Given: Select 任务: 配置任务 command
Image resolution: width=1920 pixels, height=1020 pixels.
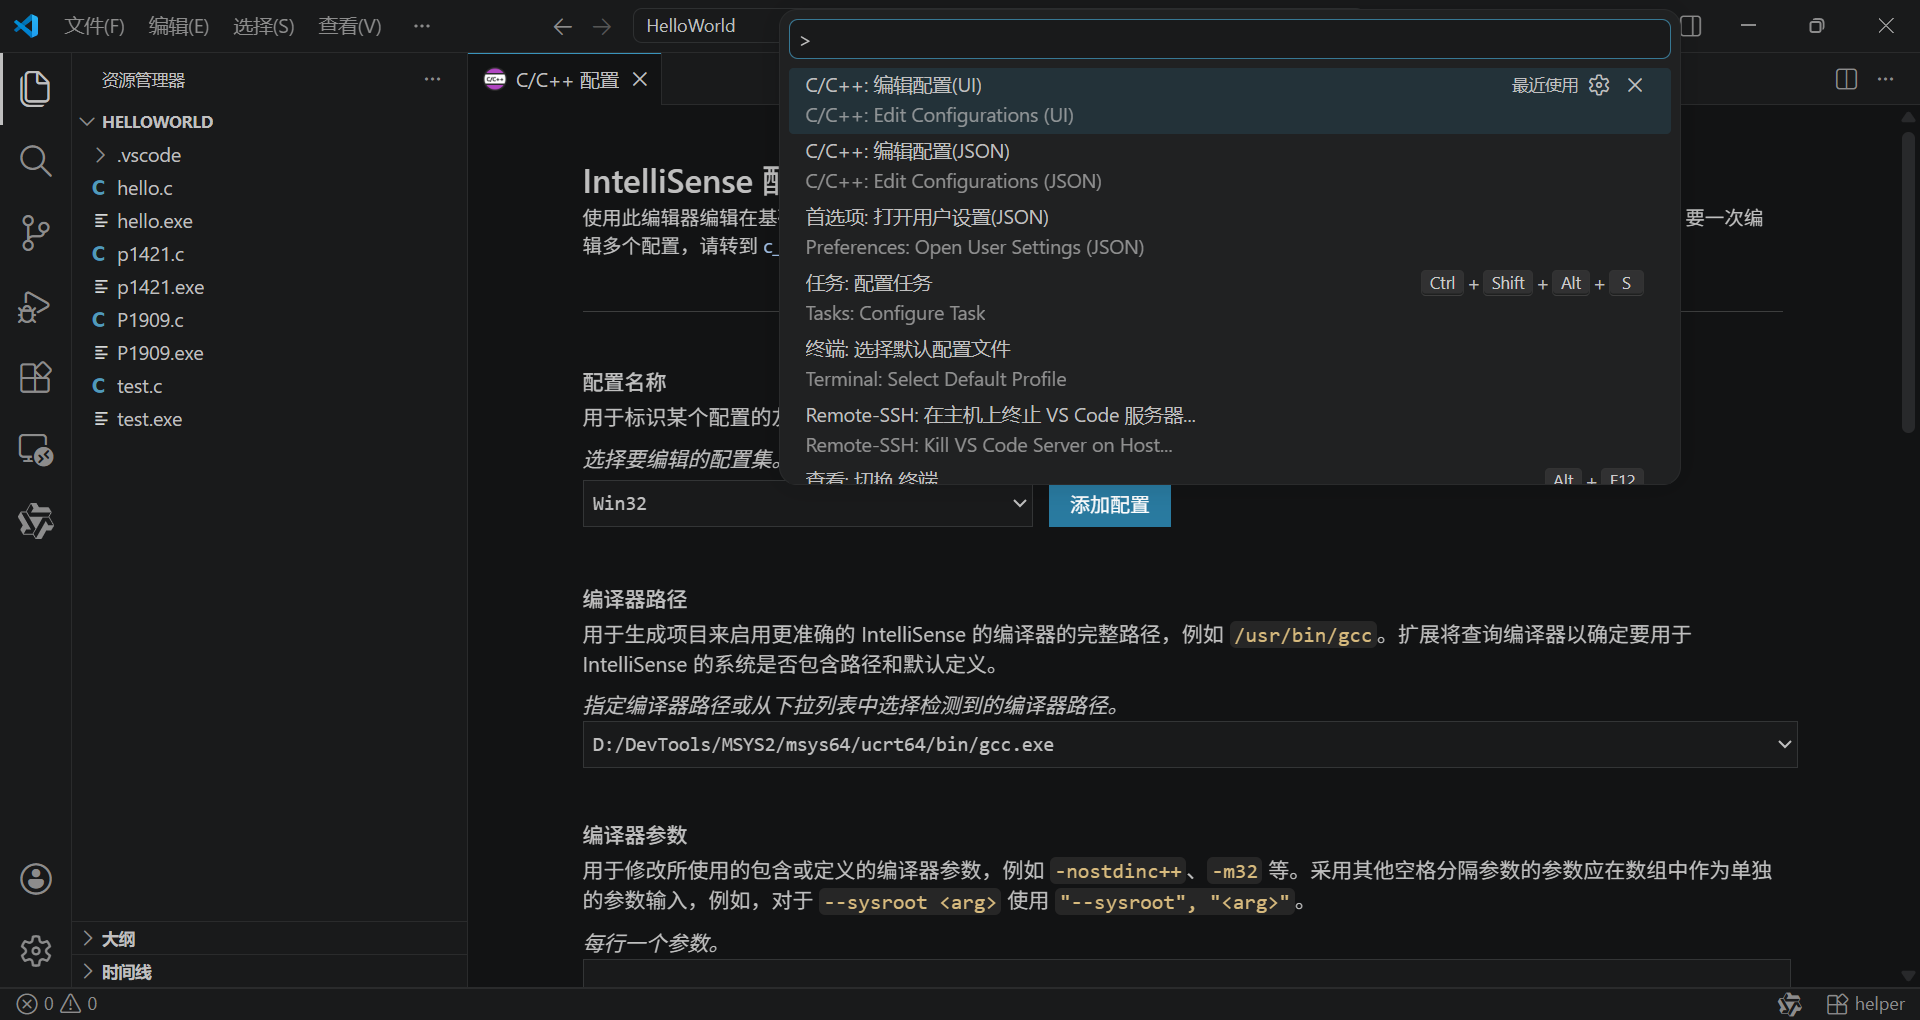Looking at the screenshot, I should (x=1230, y=298).
